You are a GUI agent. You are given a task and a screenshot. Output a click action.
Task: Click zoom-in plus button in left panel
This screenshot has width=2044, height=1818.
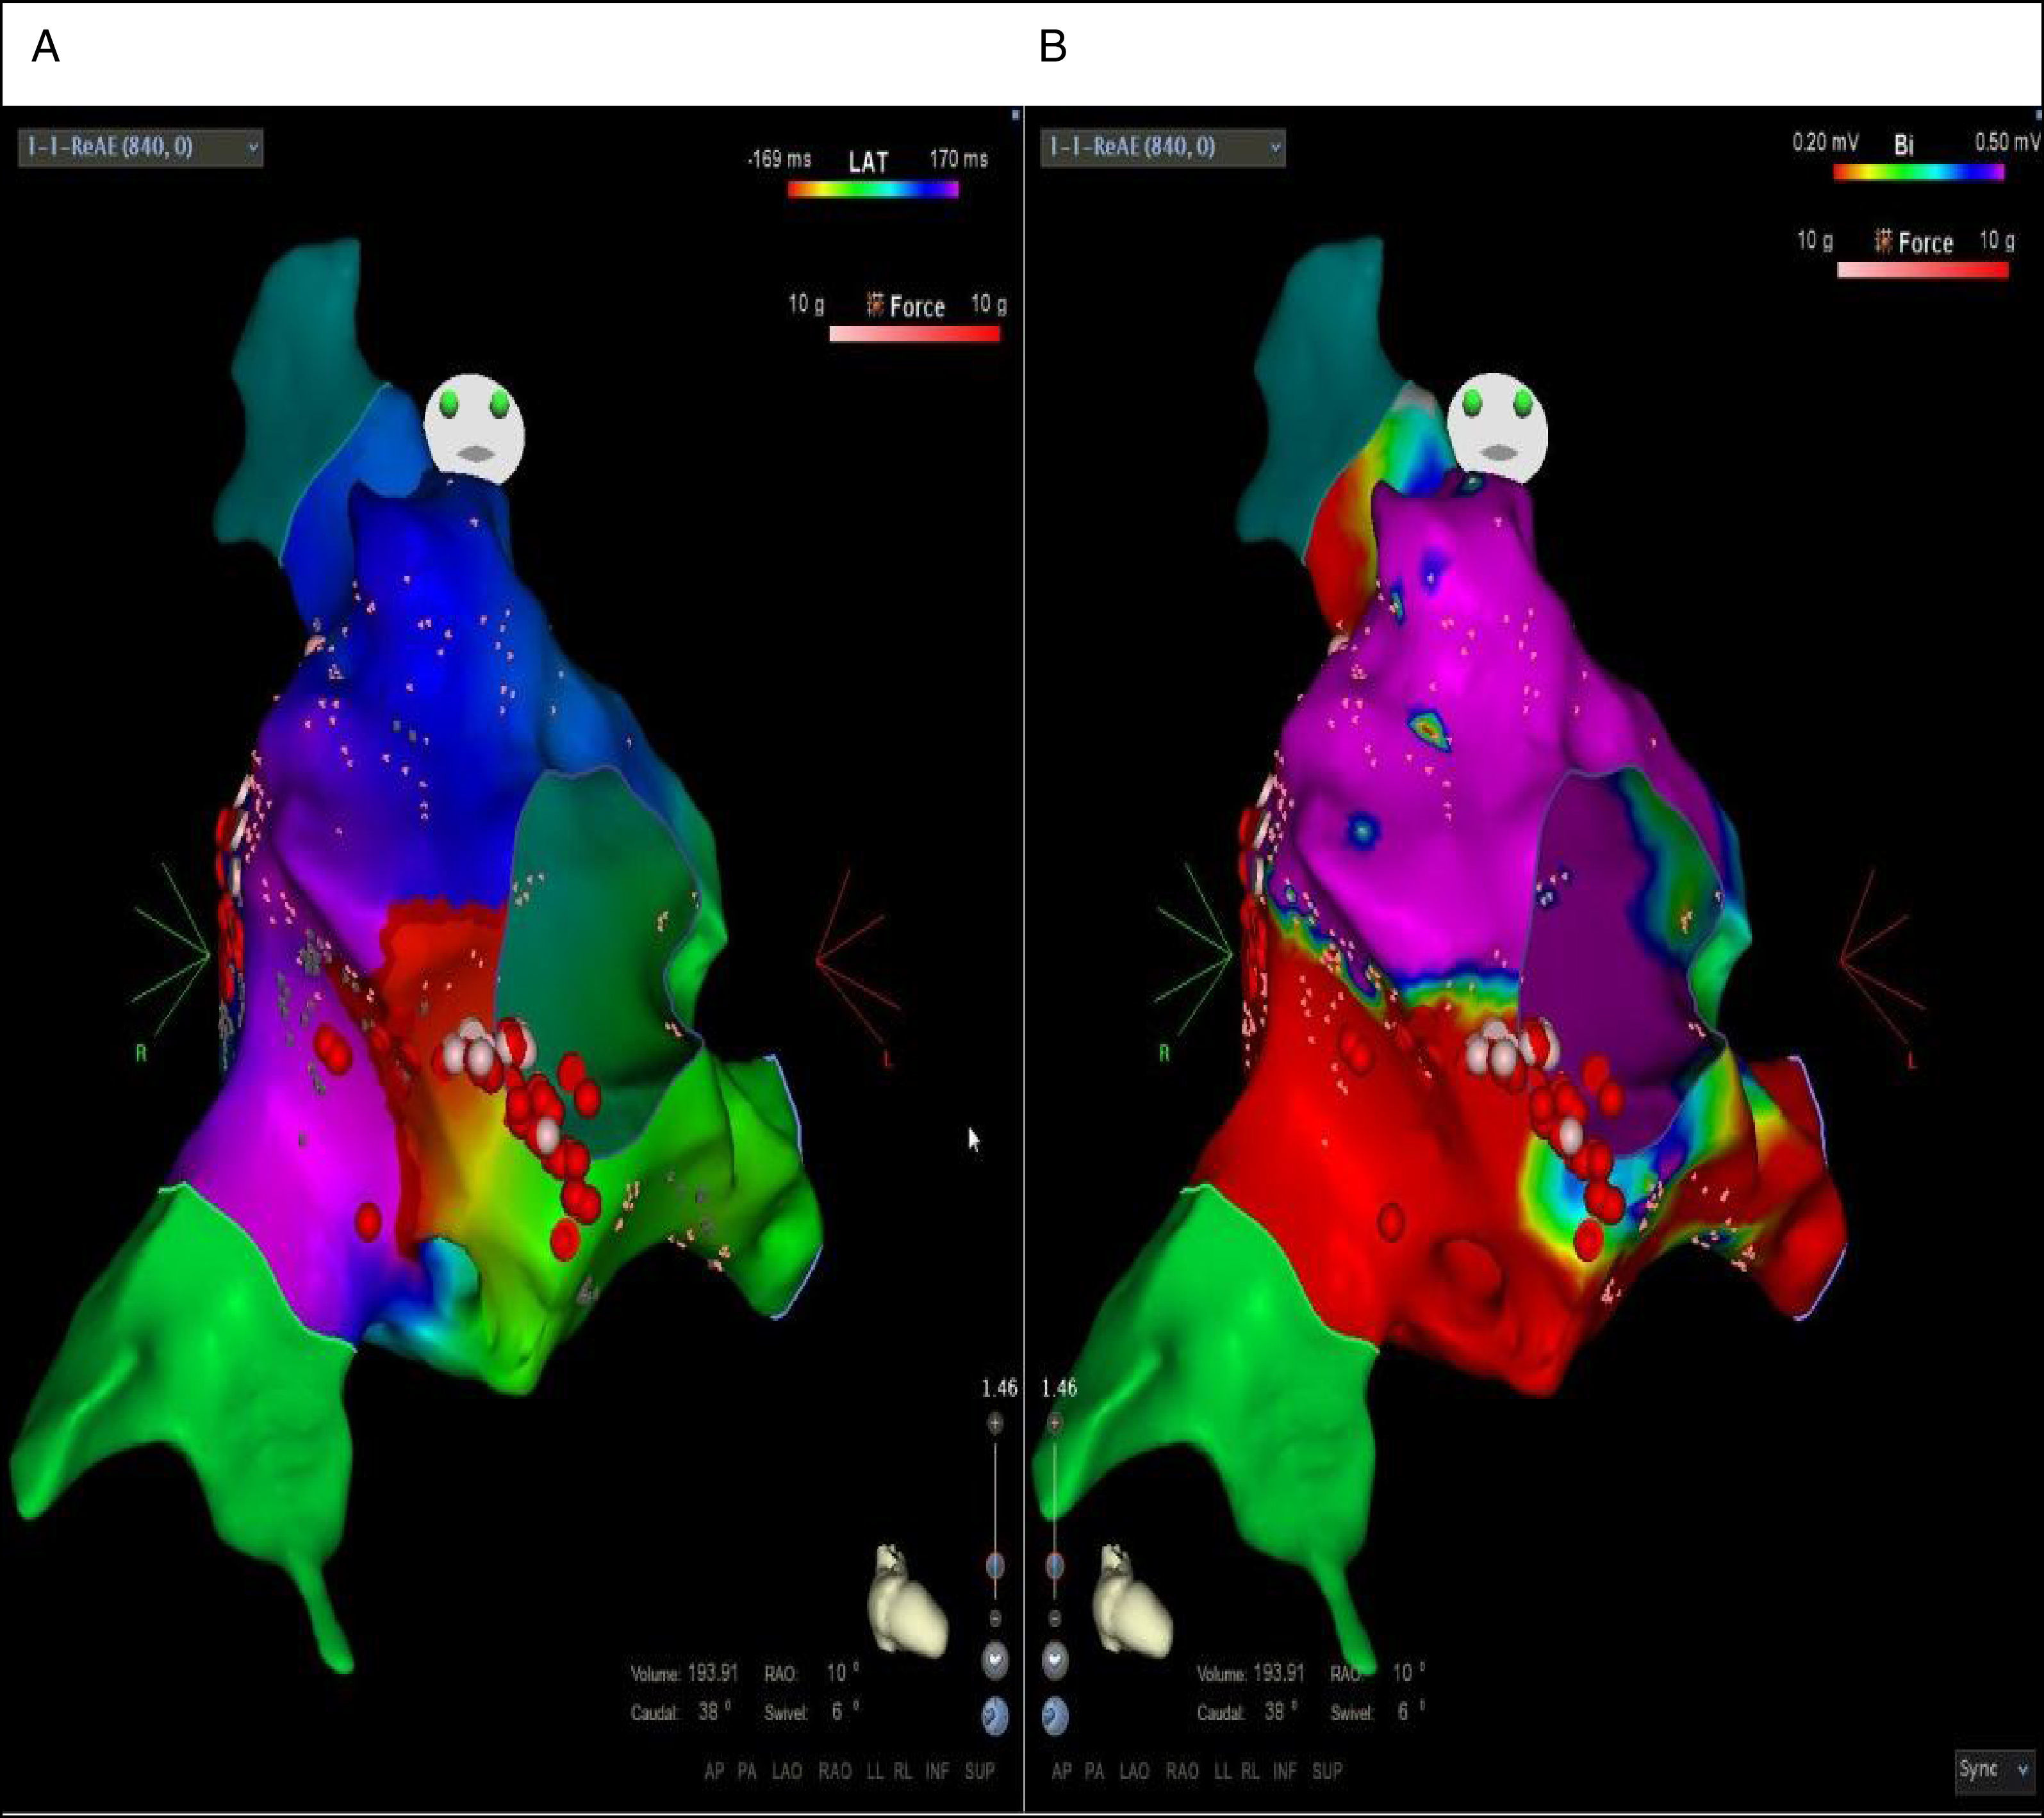(x=995, y=1423)
